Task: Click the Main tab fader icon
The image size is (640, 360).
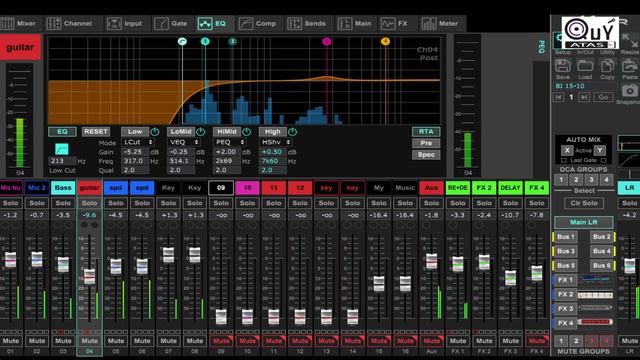Action: click(x=344, y=24)
